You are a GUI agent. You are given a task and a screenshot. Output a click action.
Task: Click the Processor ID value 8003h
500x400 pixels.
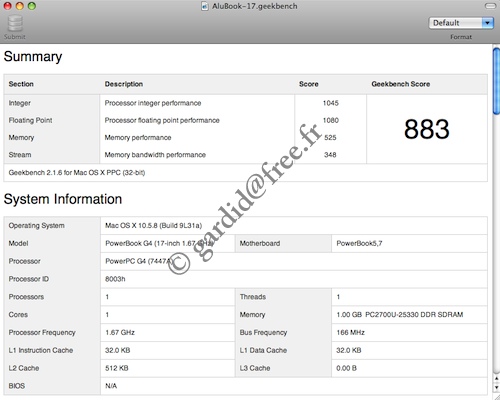115,279
